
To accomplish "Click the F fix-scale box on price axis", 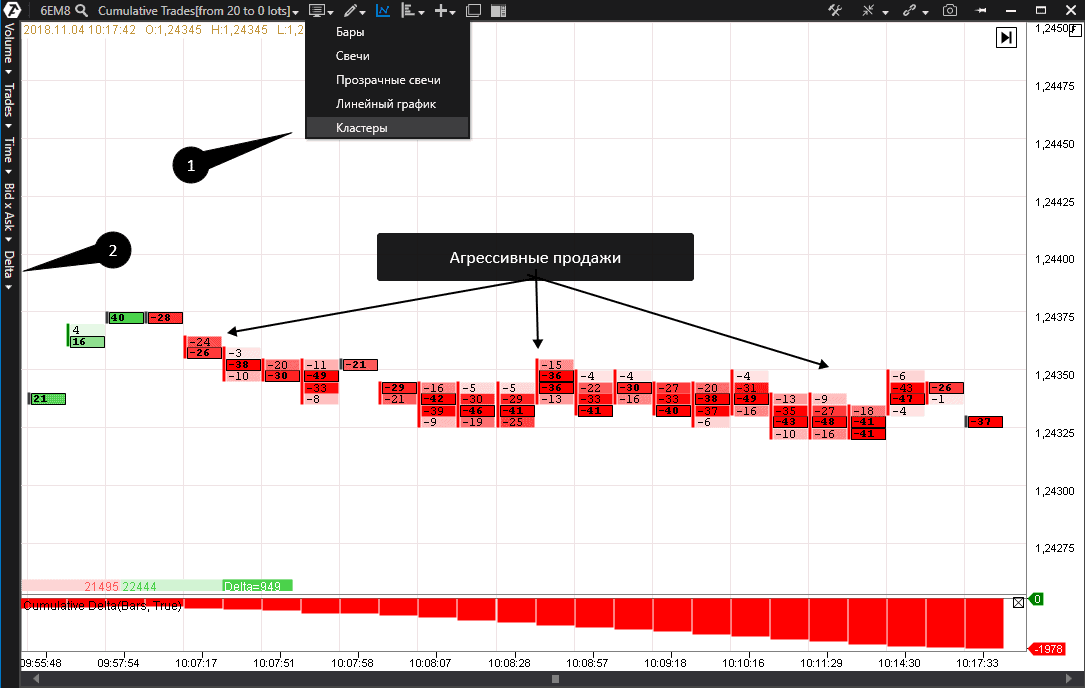I will [1075, 30].
